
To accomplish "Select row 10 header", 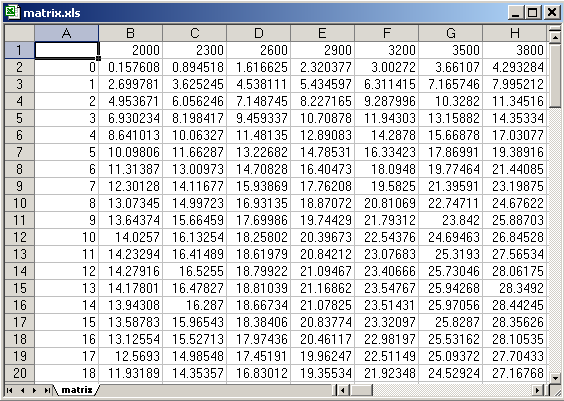I will pos(19,203).
